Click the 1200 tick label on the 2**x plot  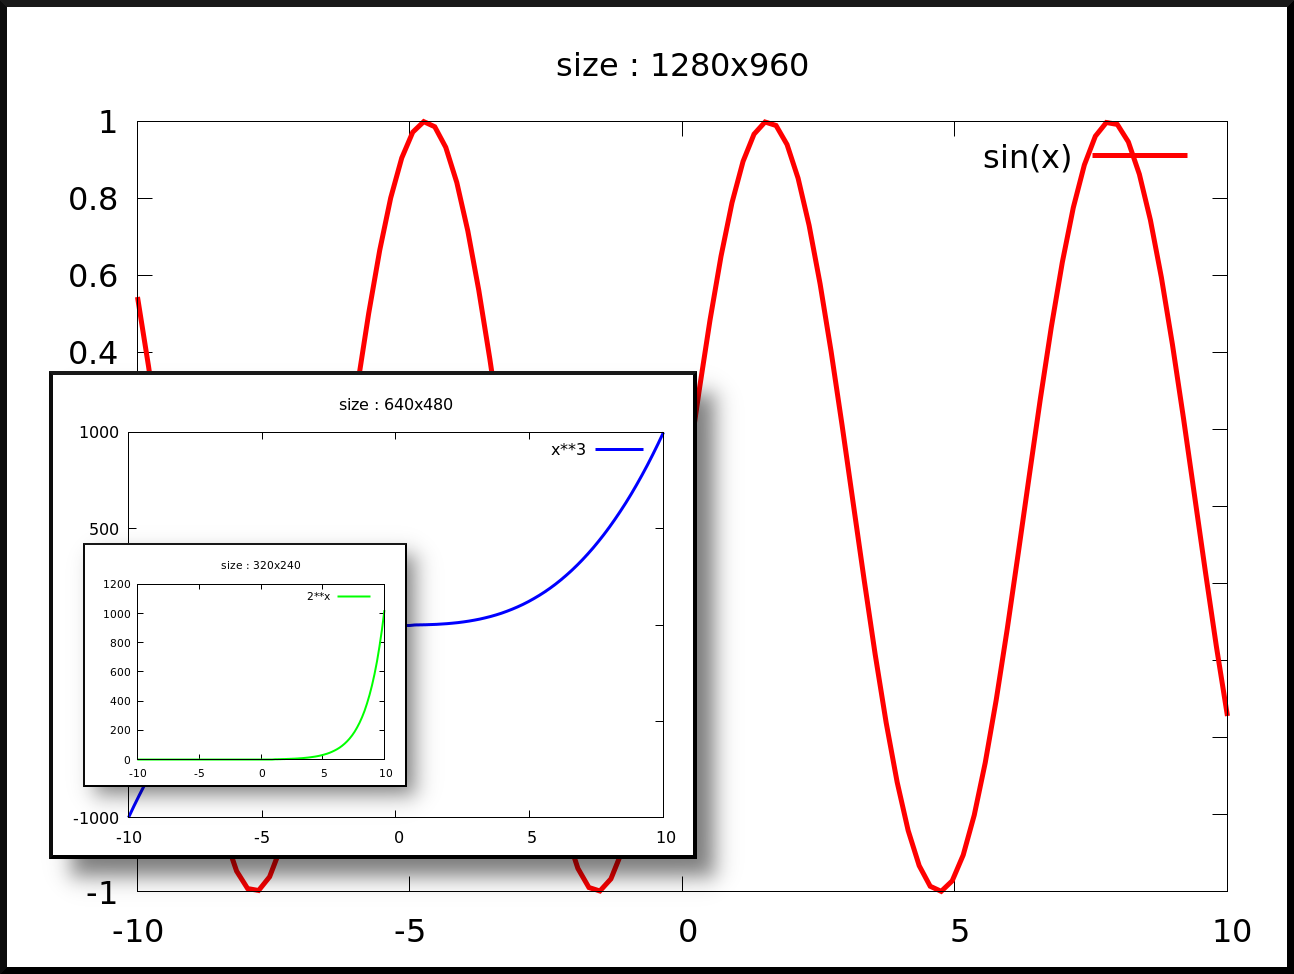click(117, 583)
